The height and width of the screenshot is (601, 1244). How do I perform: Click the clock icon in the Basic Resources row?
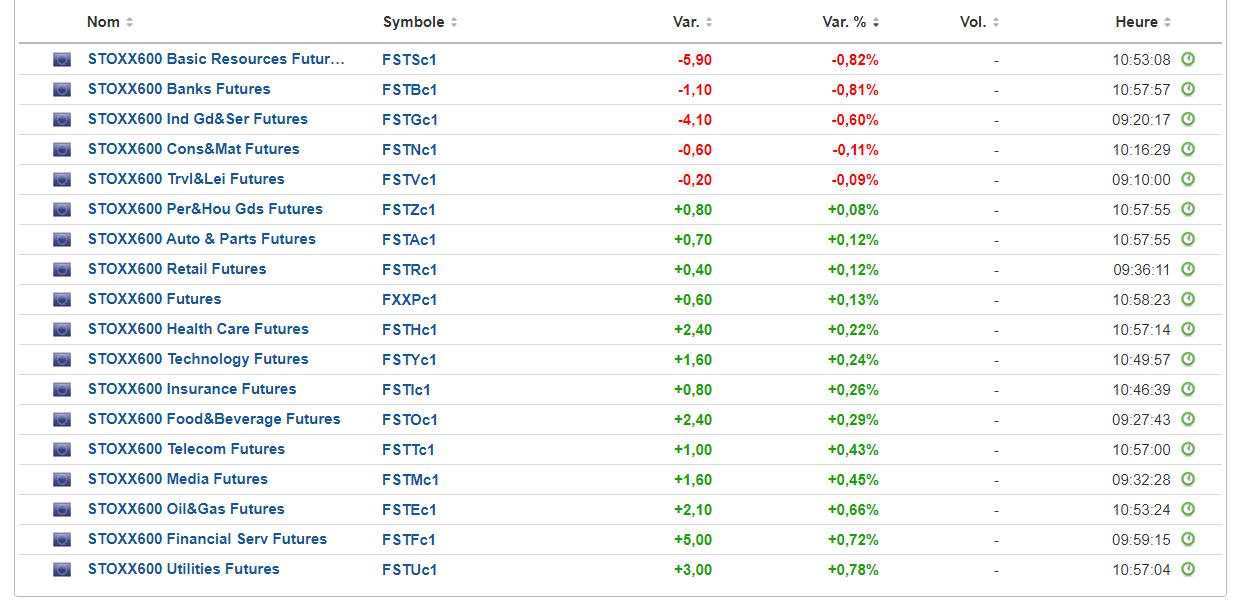tap(1188, 60)
